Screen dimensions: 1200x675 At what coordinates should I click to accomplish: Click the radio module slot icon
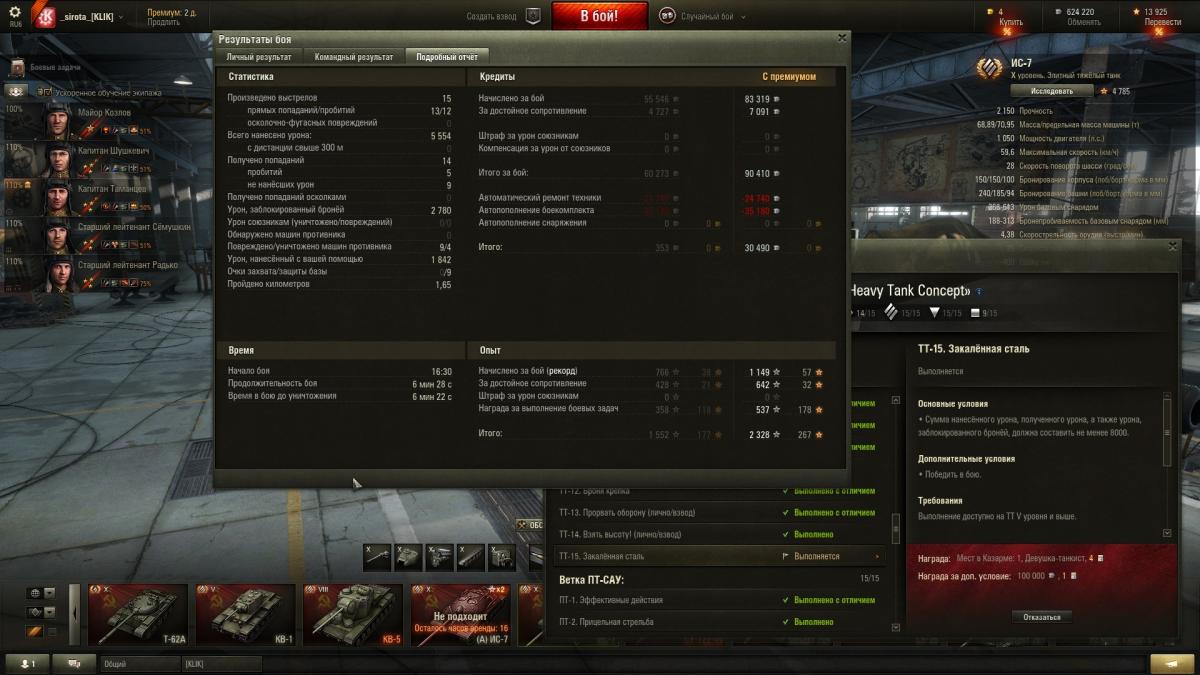[x=501, y=557]
